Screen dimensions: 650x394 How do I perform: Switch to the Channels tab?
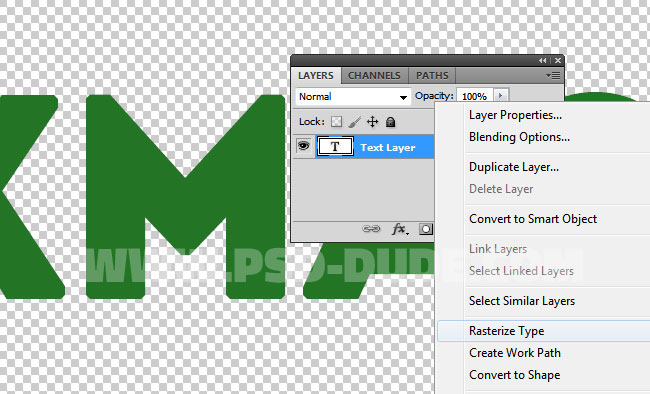click(374, 75)
